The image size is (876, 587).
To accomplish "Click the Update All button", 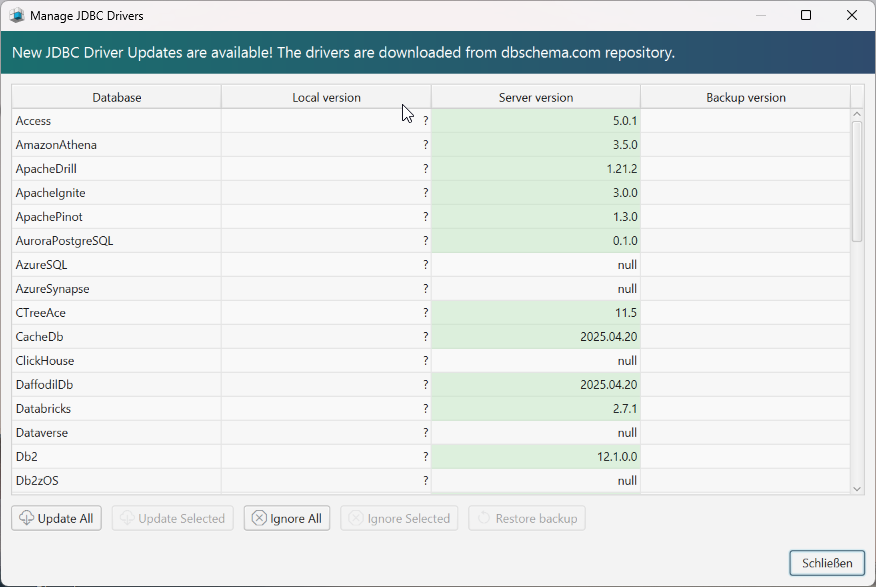I will click(56, 518).
